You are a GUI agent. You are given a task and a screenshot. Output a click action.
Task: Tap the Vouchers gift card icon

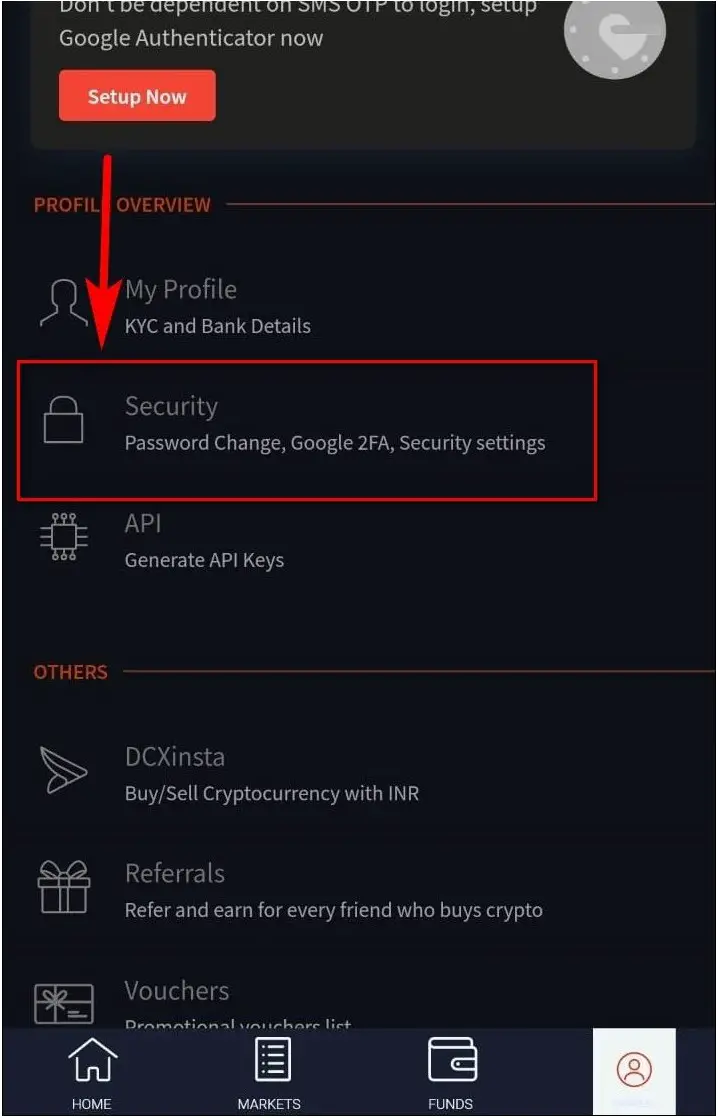tap(63, 1004)
